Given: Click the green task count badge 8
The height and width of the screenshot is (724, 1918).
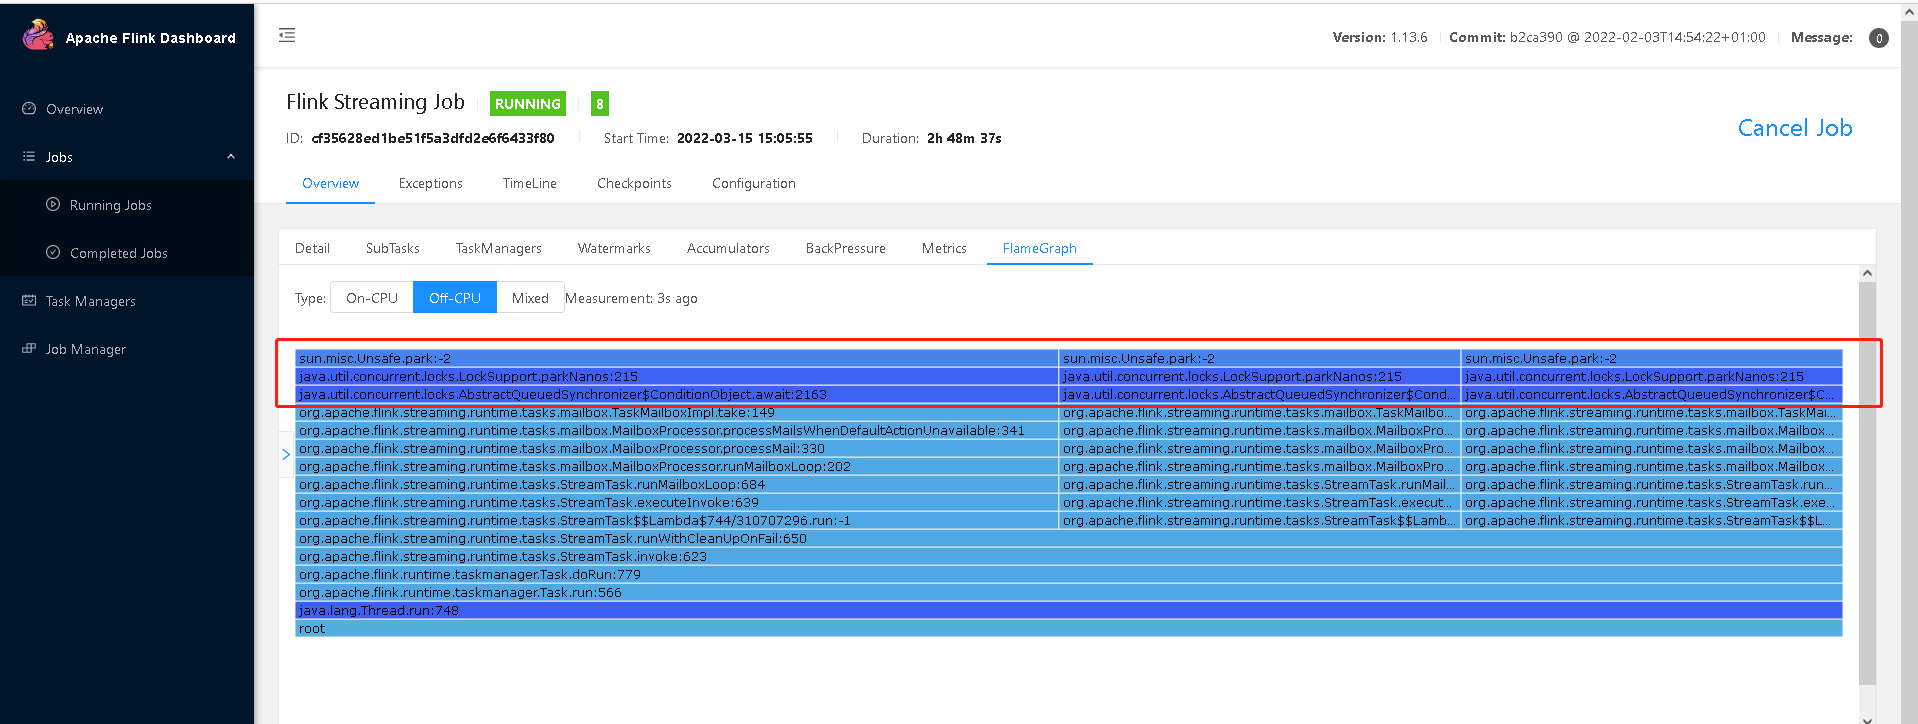Looking at the screenshot, I should [x=600, y=104].
